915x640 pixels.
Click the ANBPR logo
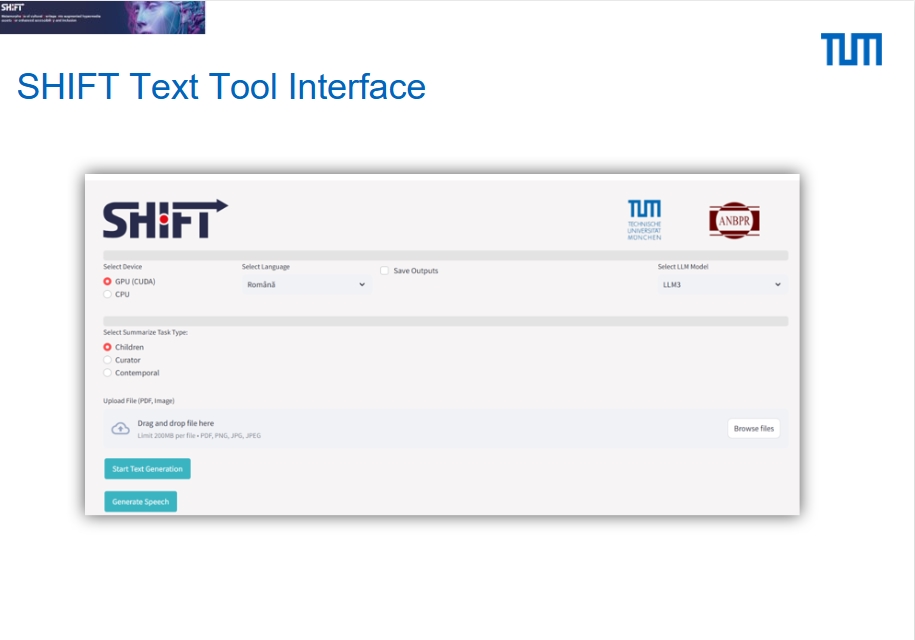[x=734, y=221]
